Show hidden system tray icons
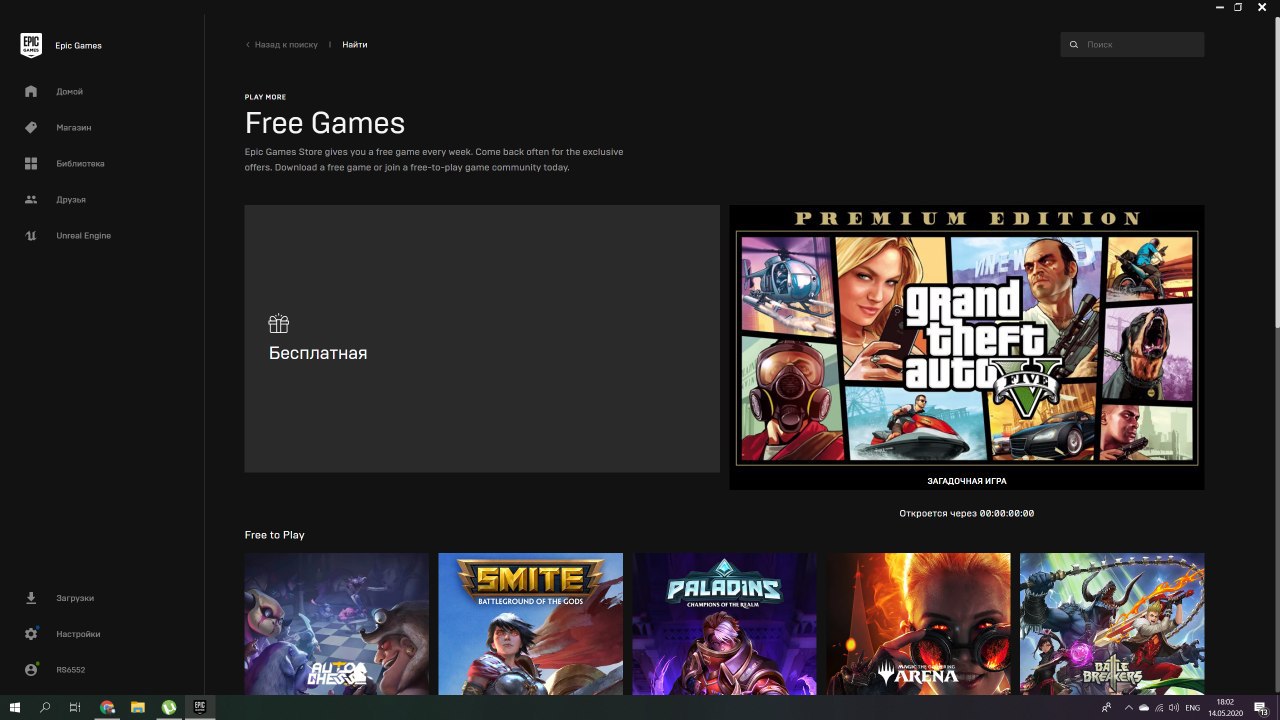This screenshot has width=1280, height=720. 1129,707
